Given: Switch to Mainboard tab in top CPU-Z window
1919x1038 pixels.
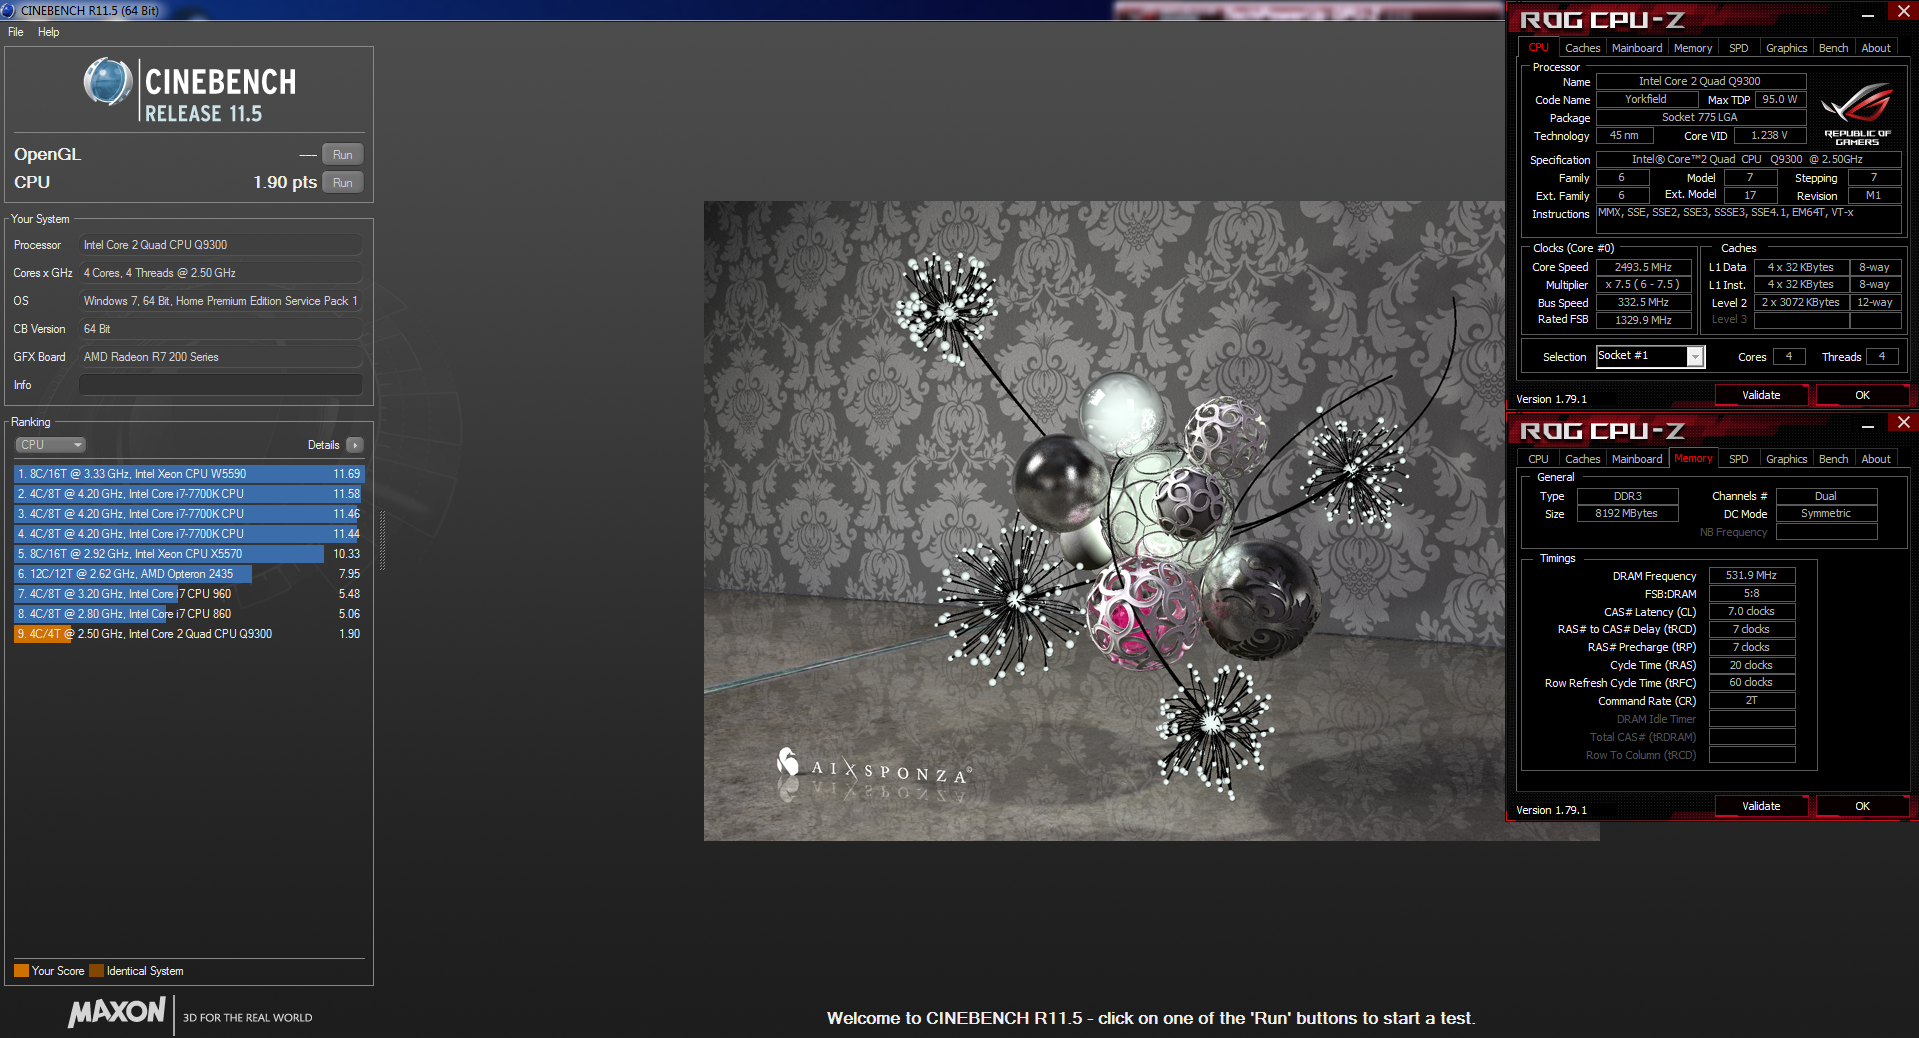Looking at the screenshot, I should [x=1637, y=48].
